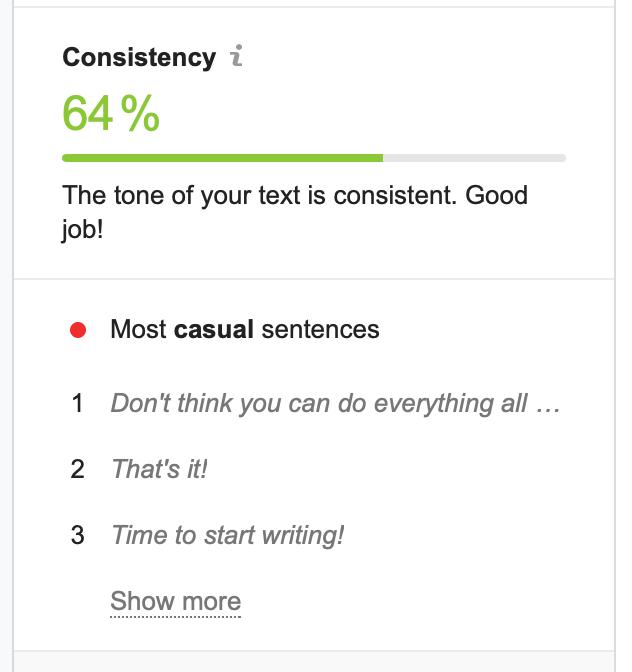Click the "Most casual sentences" label
Image resolution: width=632 pixels, height=672 pixels.
tap(244, 329)
